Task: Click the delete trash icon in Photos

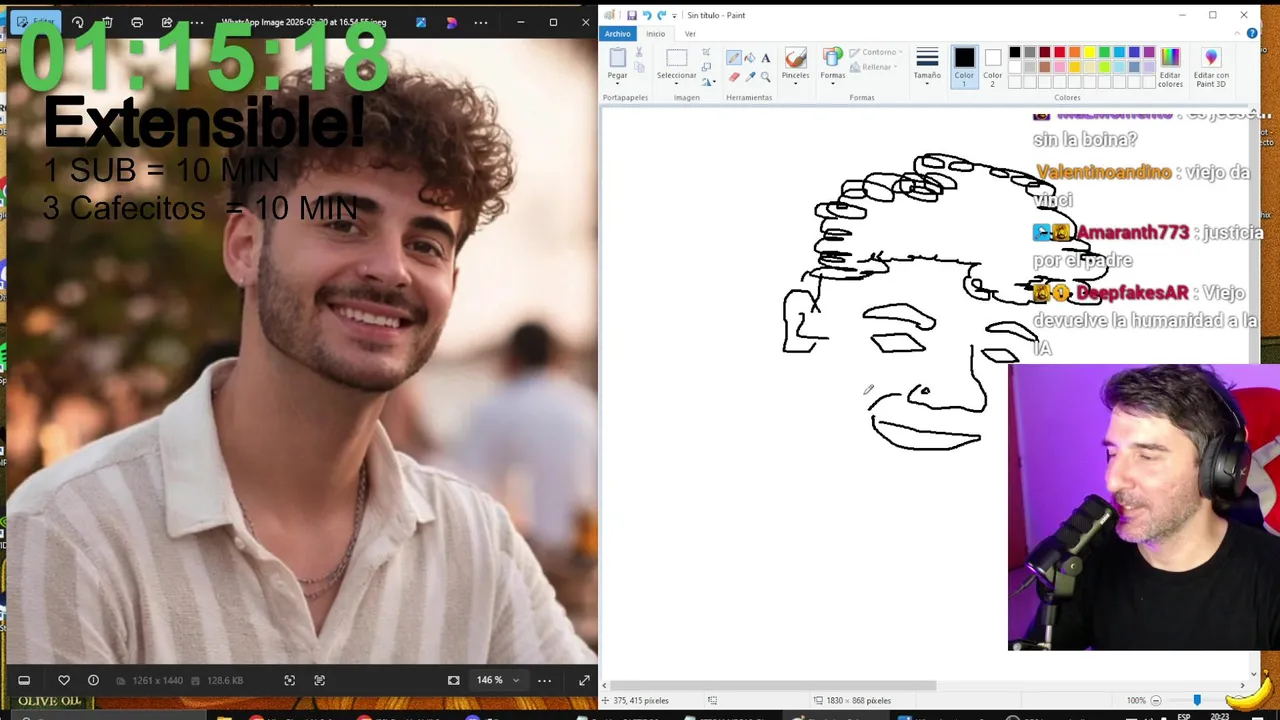Action: [x=107, y=22]
